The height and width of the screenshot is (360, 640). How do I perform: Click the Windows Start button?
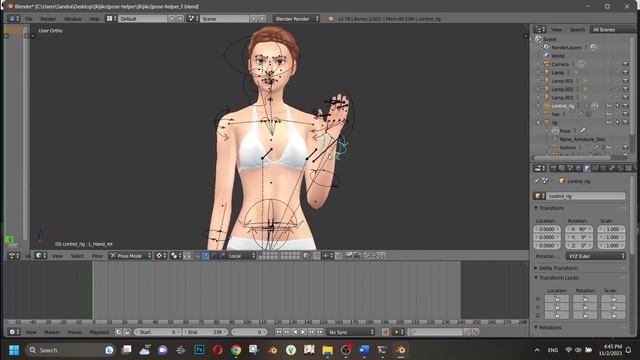point(14,350)
